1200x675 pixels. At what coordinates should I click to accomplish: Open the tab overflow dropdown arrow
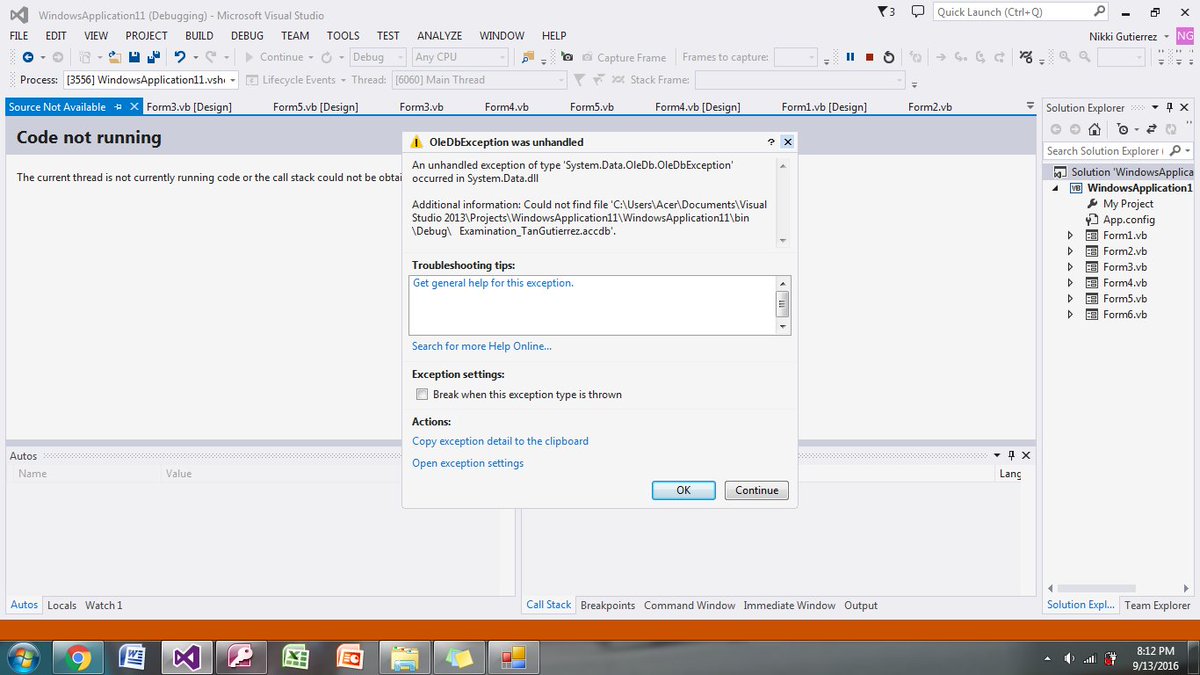(1031, 106)
